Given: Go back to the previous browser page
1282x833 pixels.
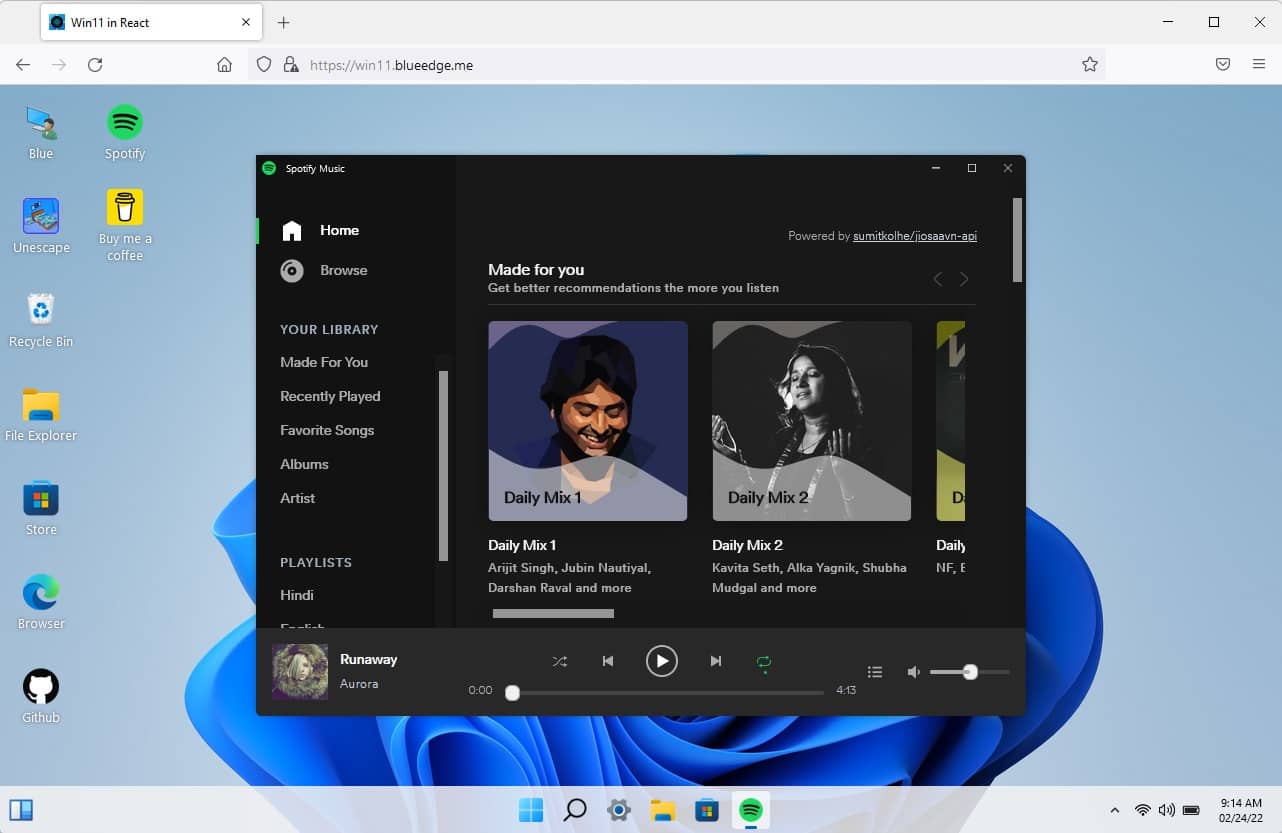Looking at the screenshot, I should (23, 64).
